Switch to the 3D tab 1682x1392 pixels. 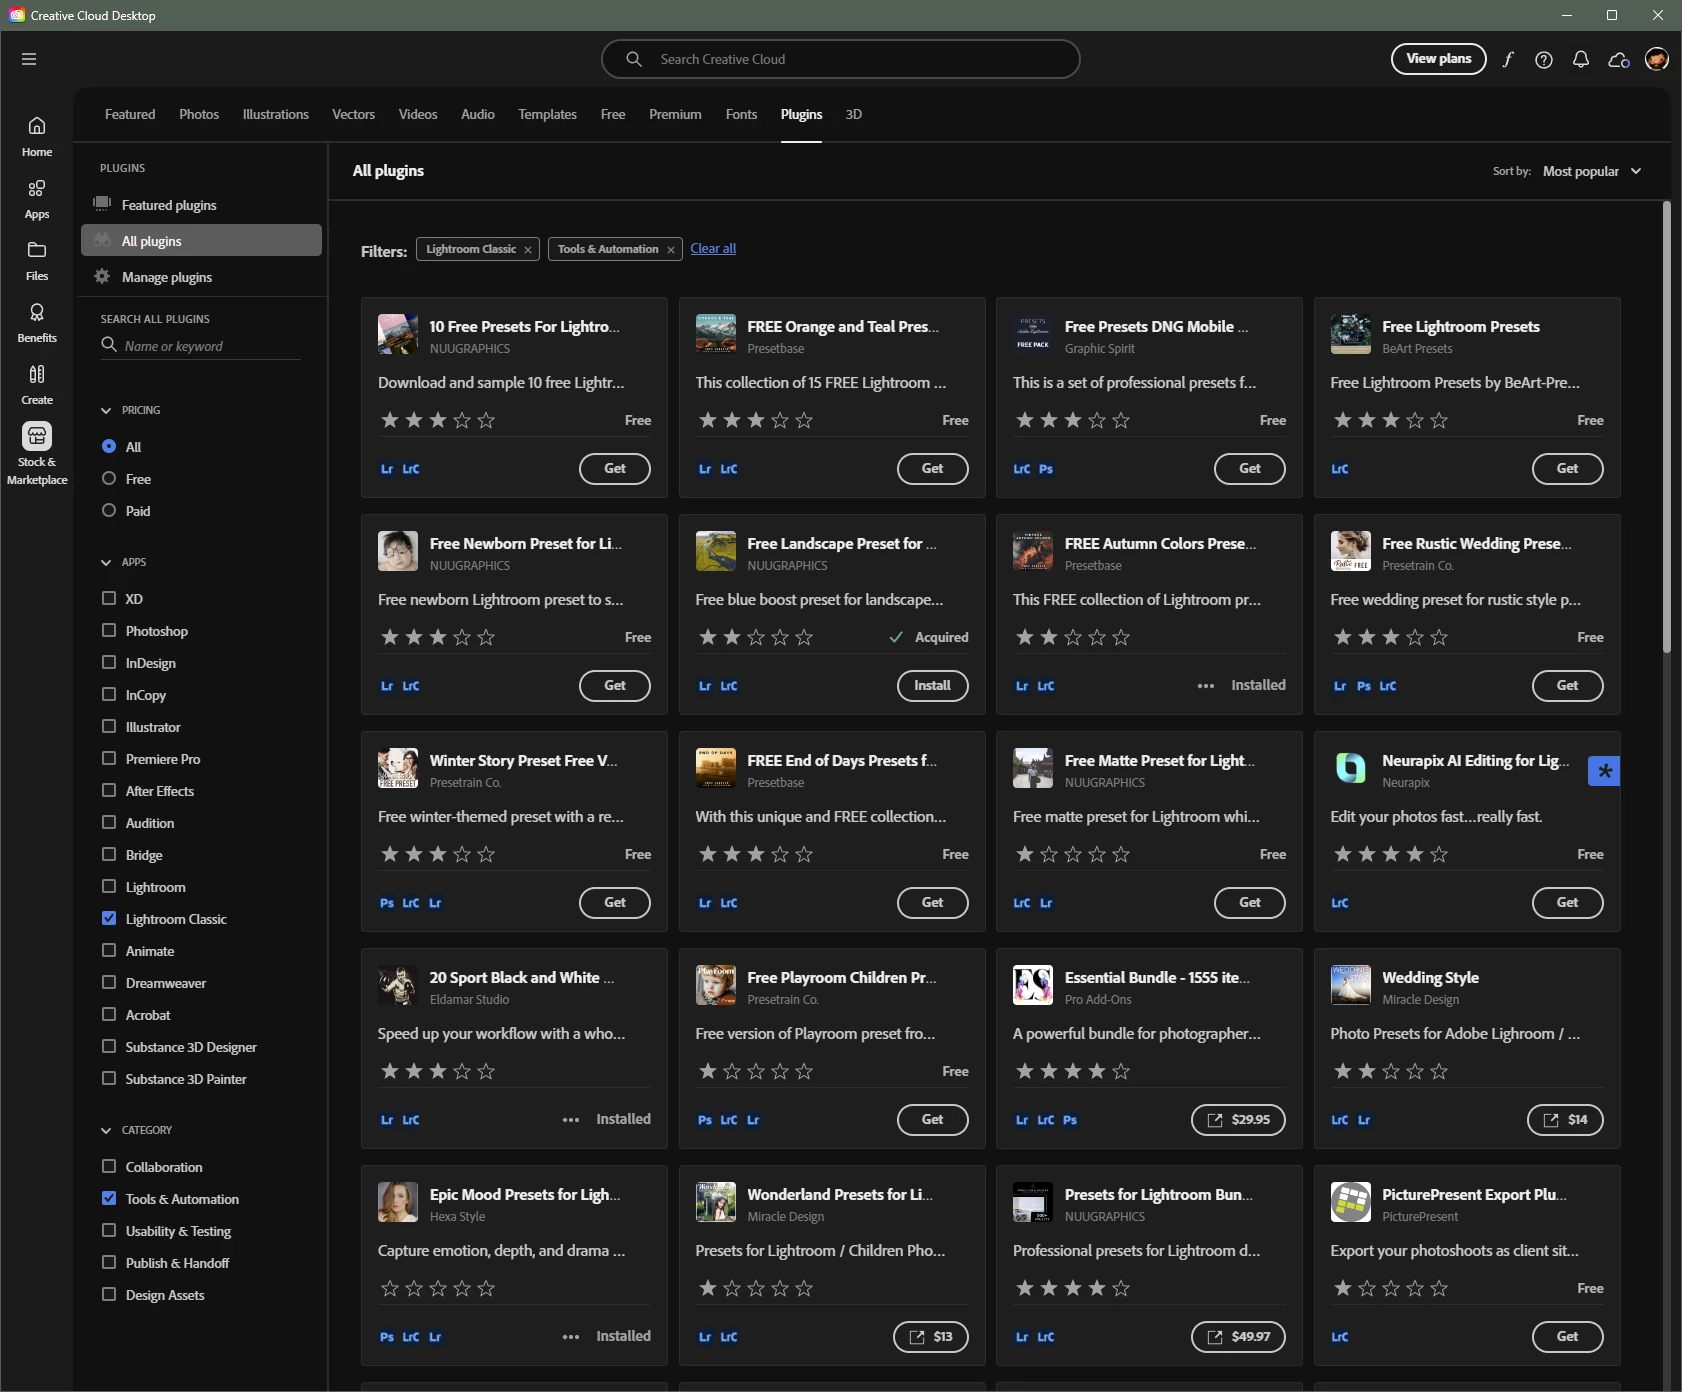[854, 115]
